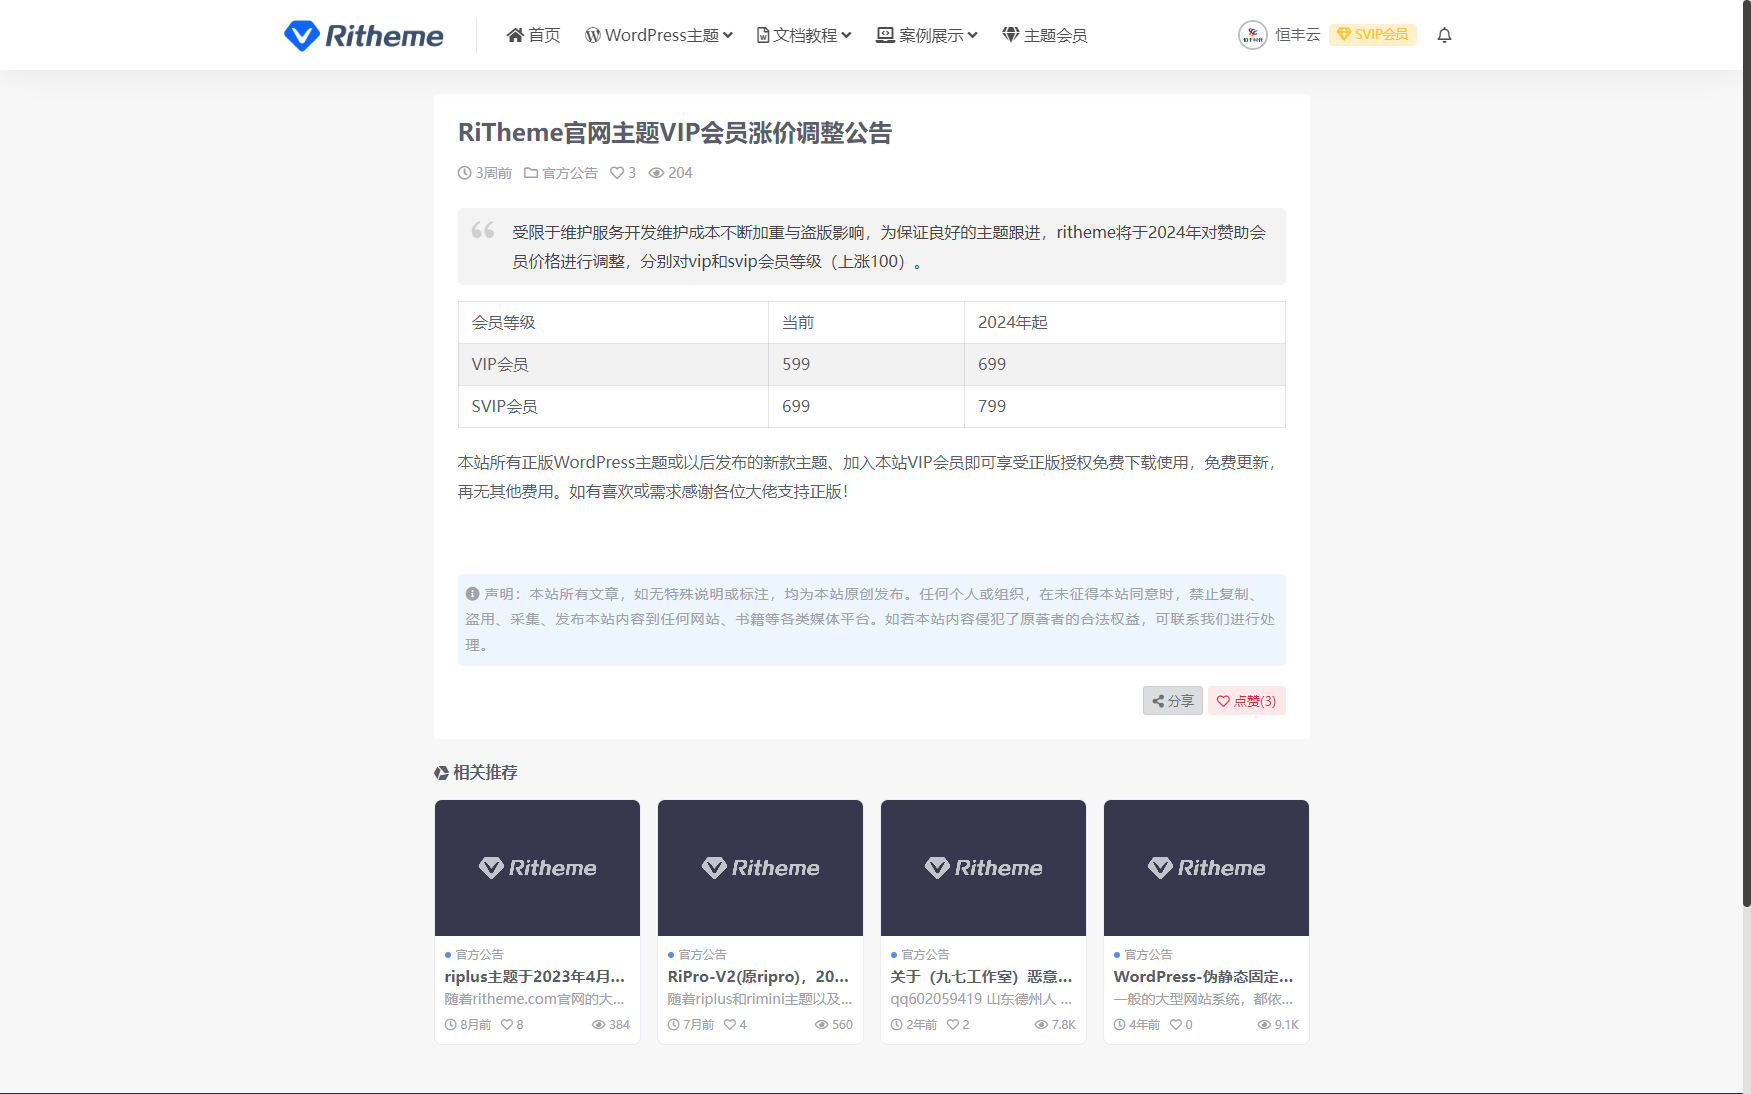
Task: Click the heart like count near the title
Action: 623,173
